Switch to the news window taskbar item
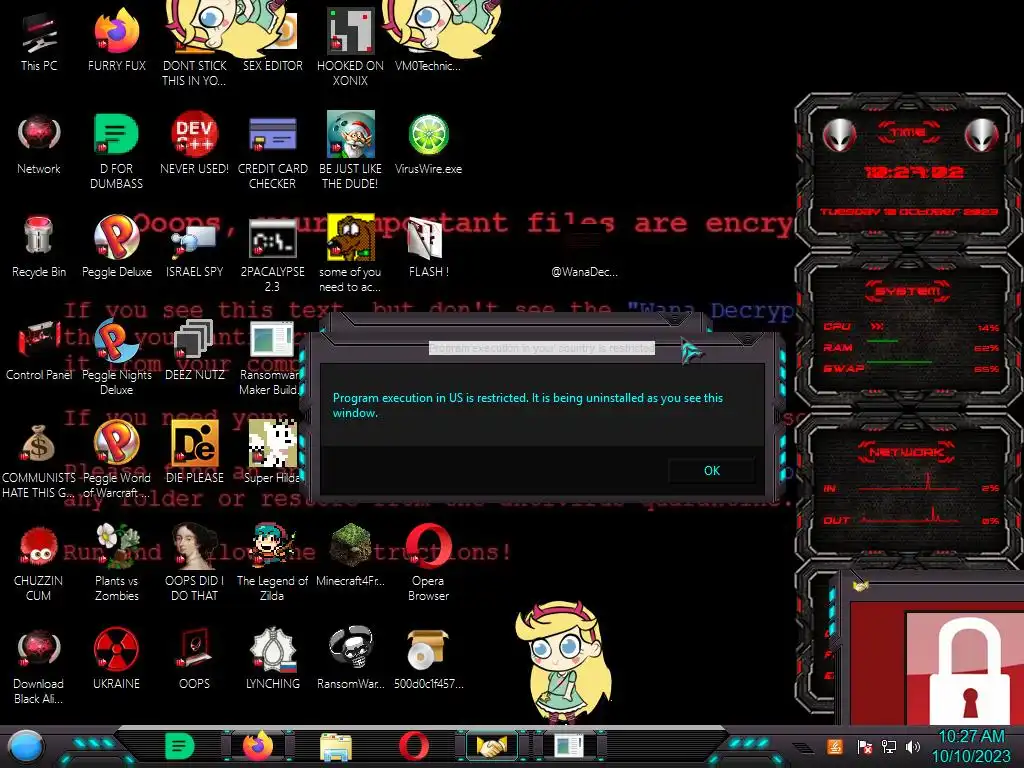 pyautogui.click(x=569, y=746)
